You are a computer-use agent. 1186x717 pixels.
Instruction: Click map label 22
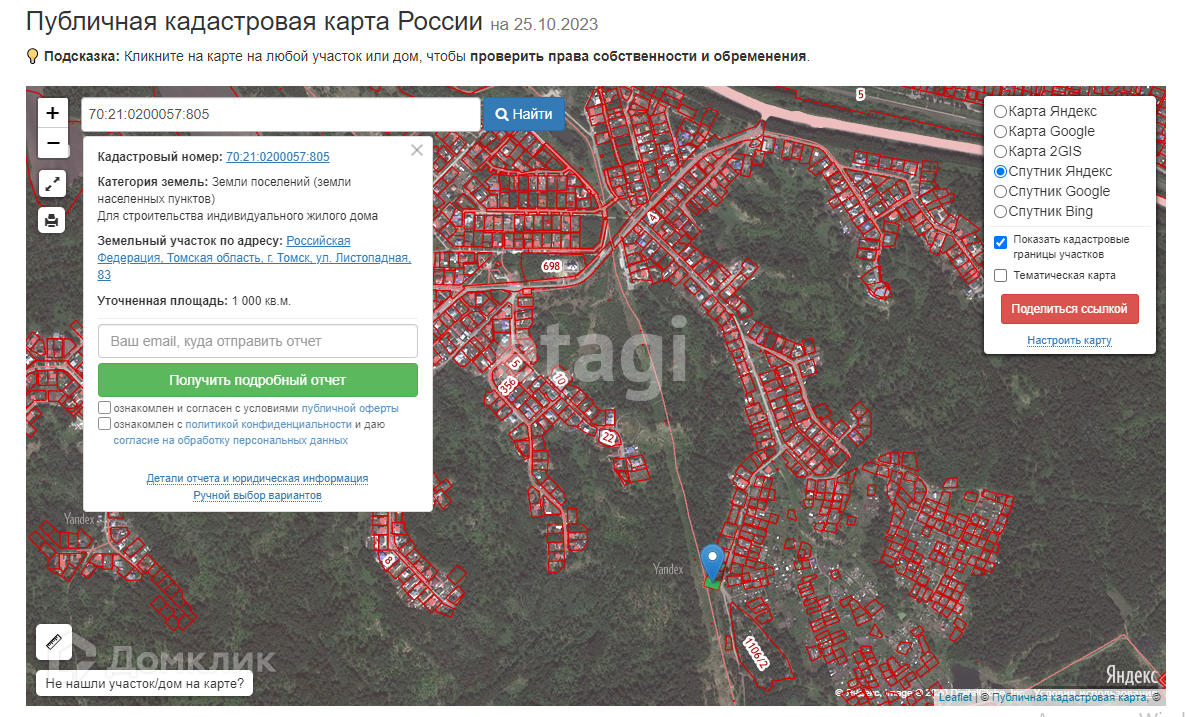coord(608,437)
